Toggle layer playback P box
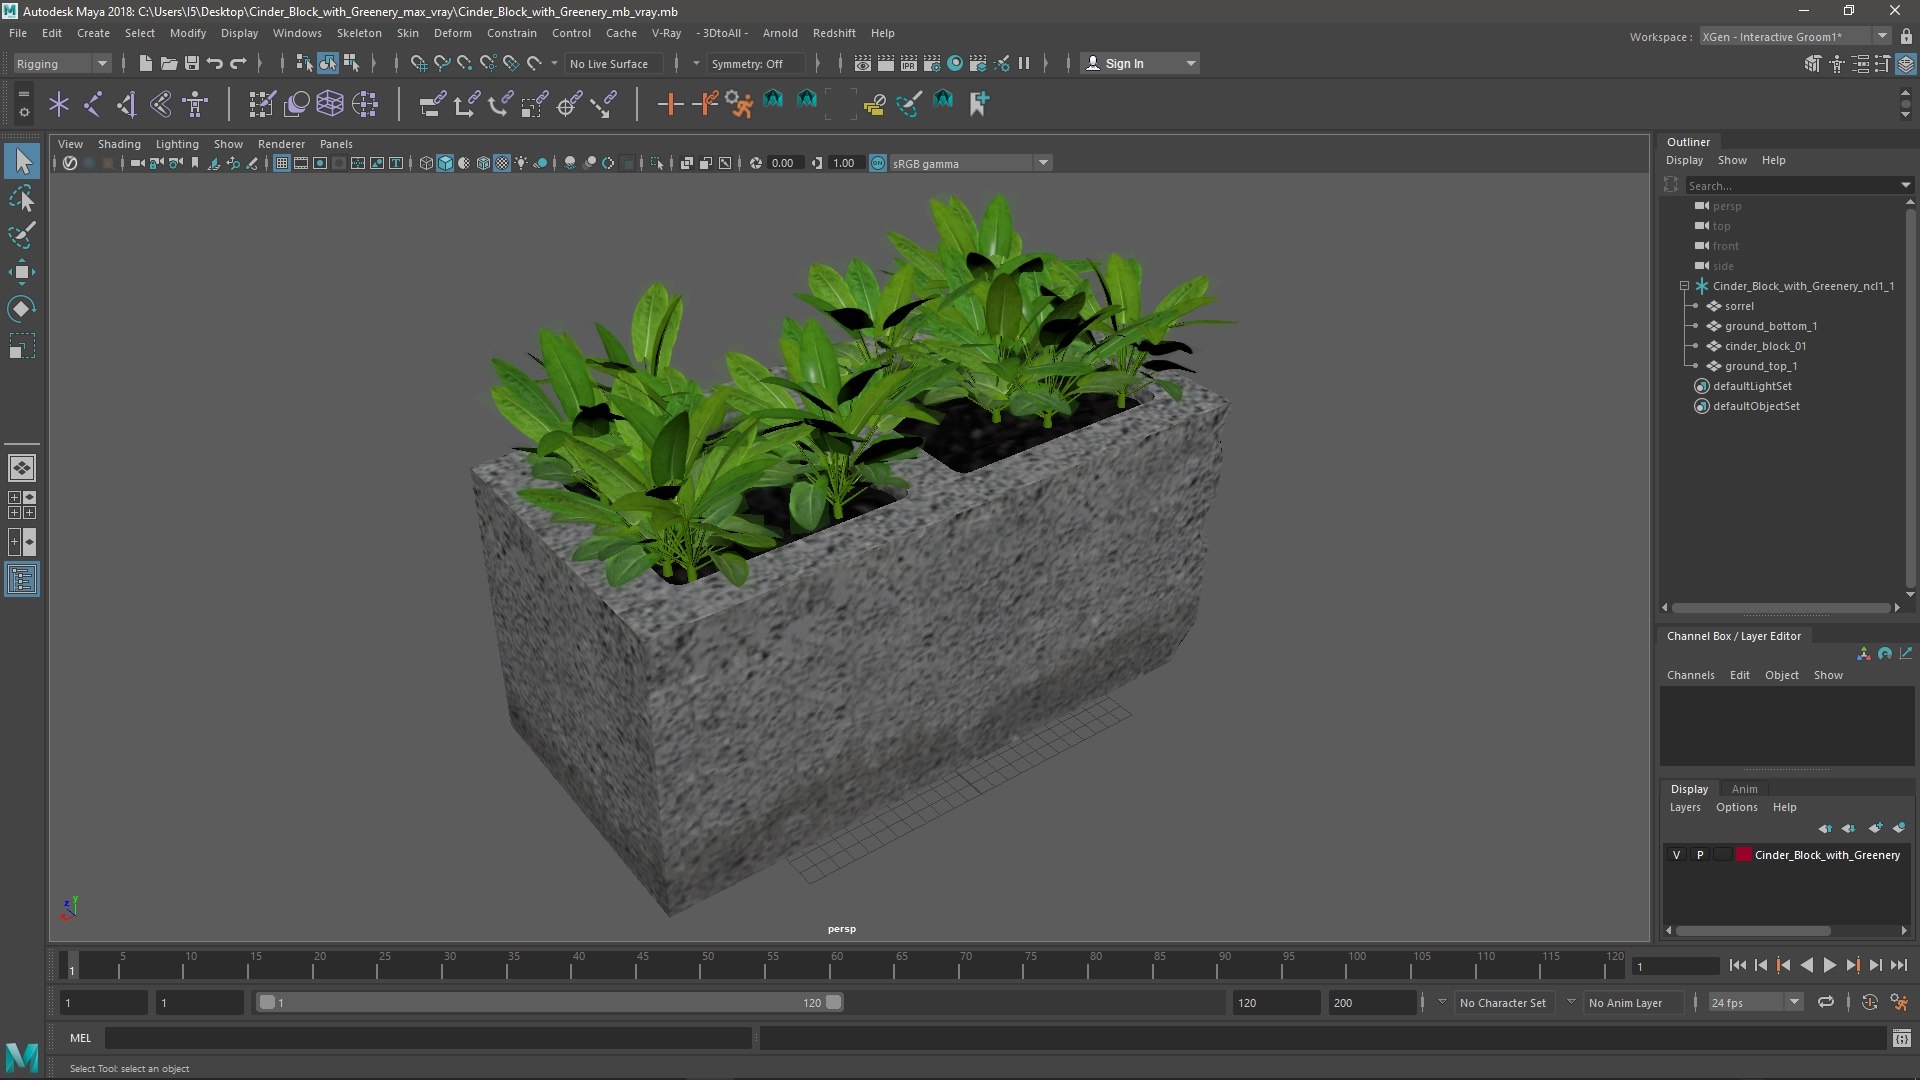The height and width of the screenshot is (1080, 1920). point(1699,855)
